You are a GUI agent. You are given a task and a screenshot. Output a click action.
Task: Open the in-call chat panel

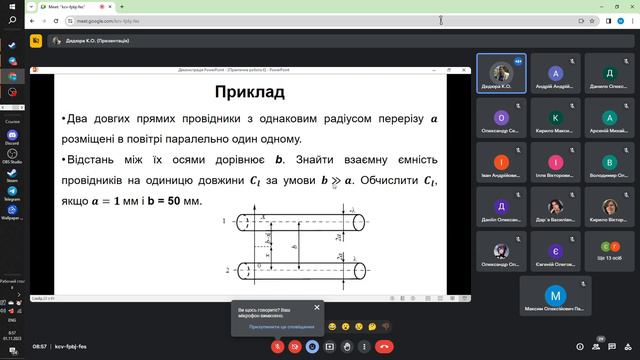(612, 347)
